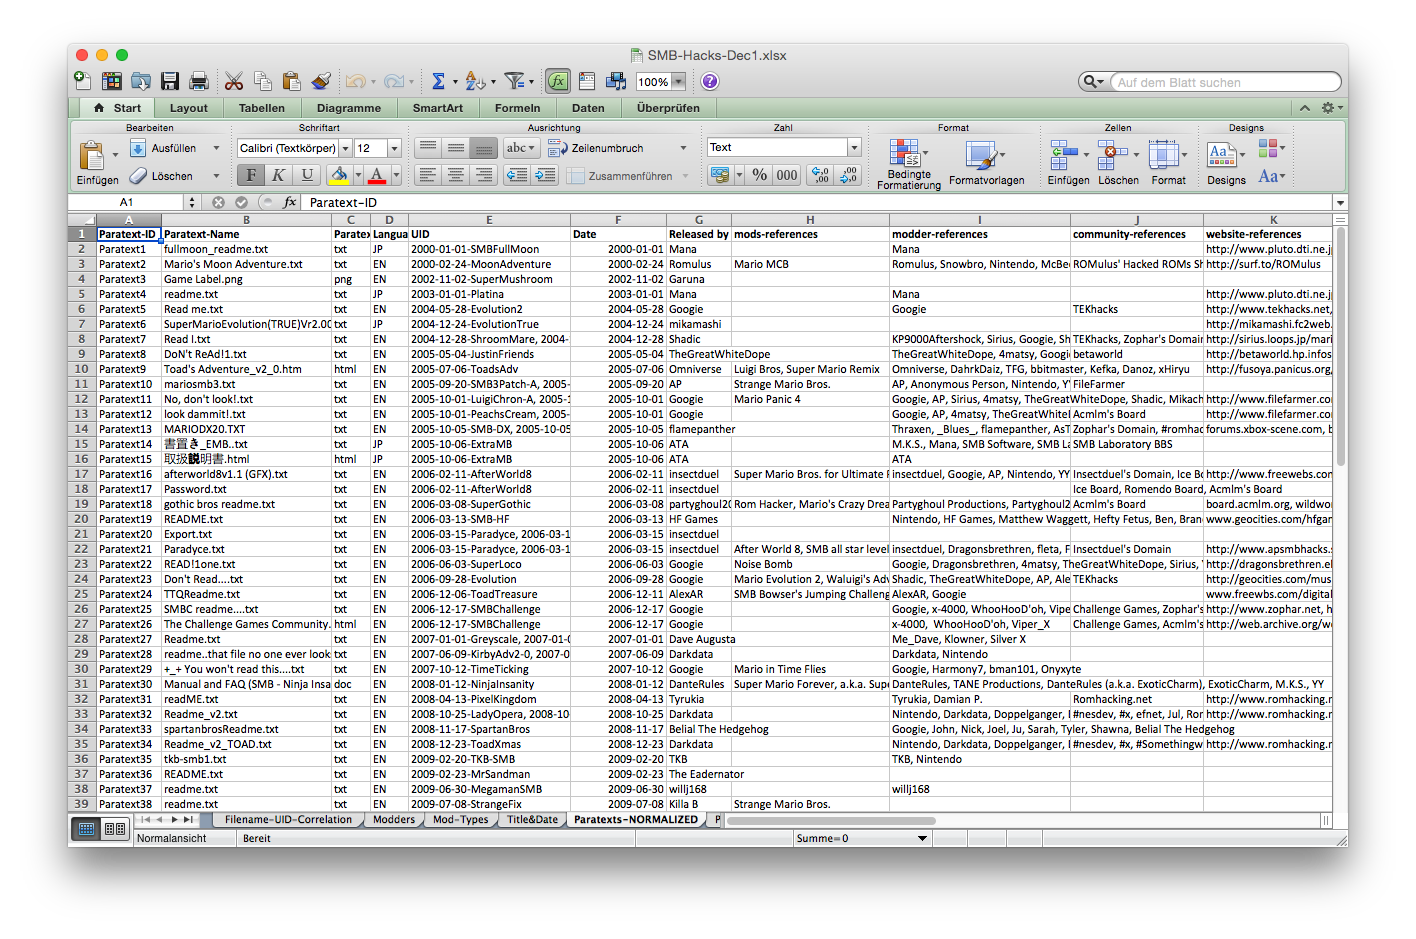
Task: Click the percent style number format icon
Action: click(x=760, y=175)
